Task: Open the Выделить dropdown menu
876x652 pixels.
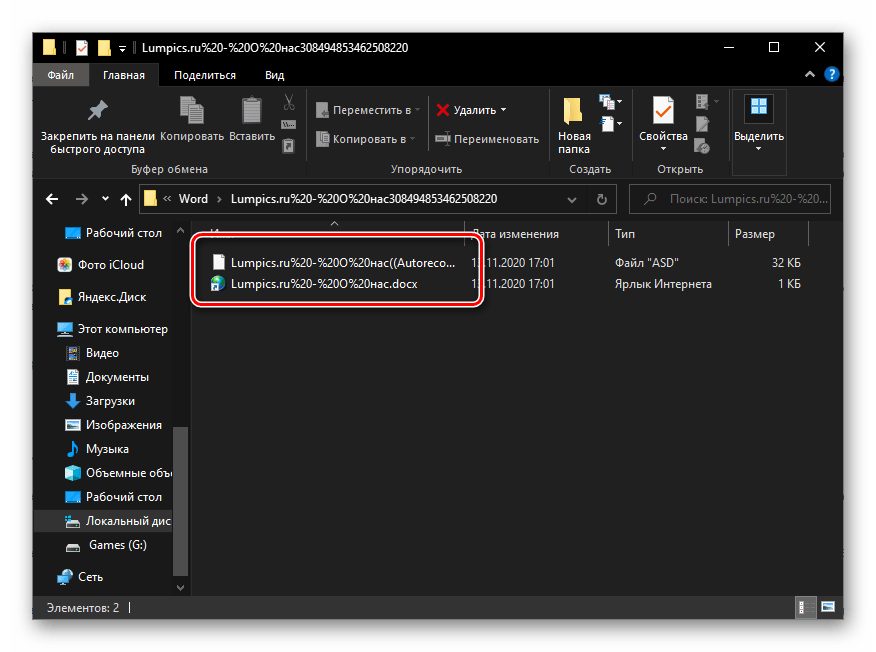Action: click(x=758, y=149)
